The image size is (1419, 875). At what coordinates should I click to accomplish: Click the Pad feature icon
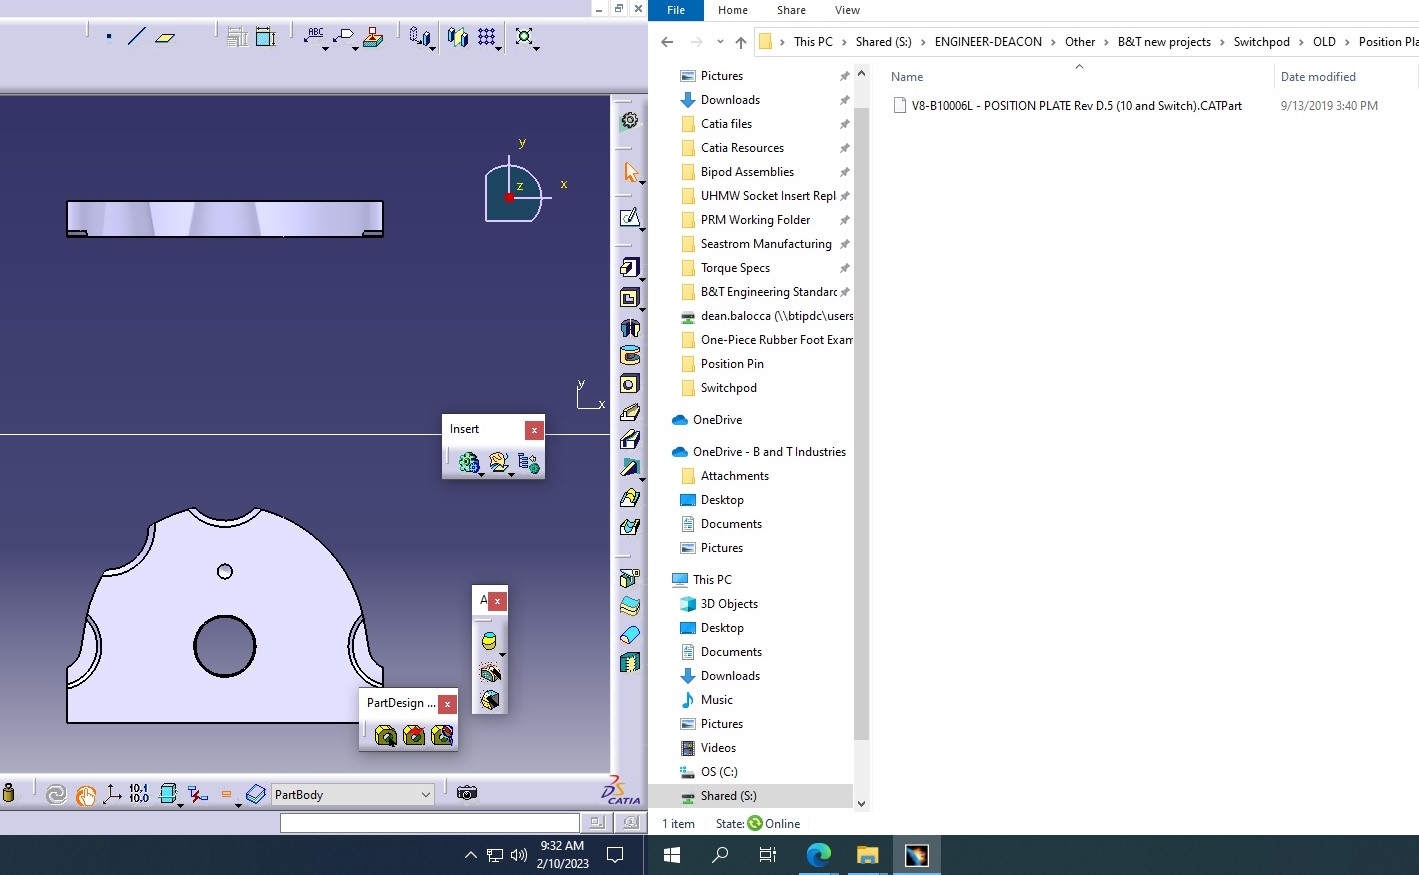tap(629, 268)
